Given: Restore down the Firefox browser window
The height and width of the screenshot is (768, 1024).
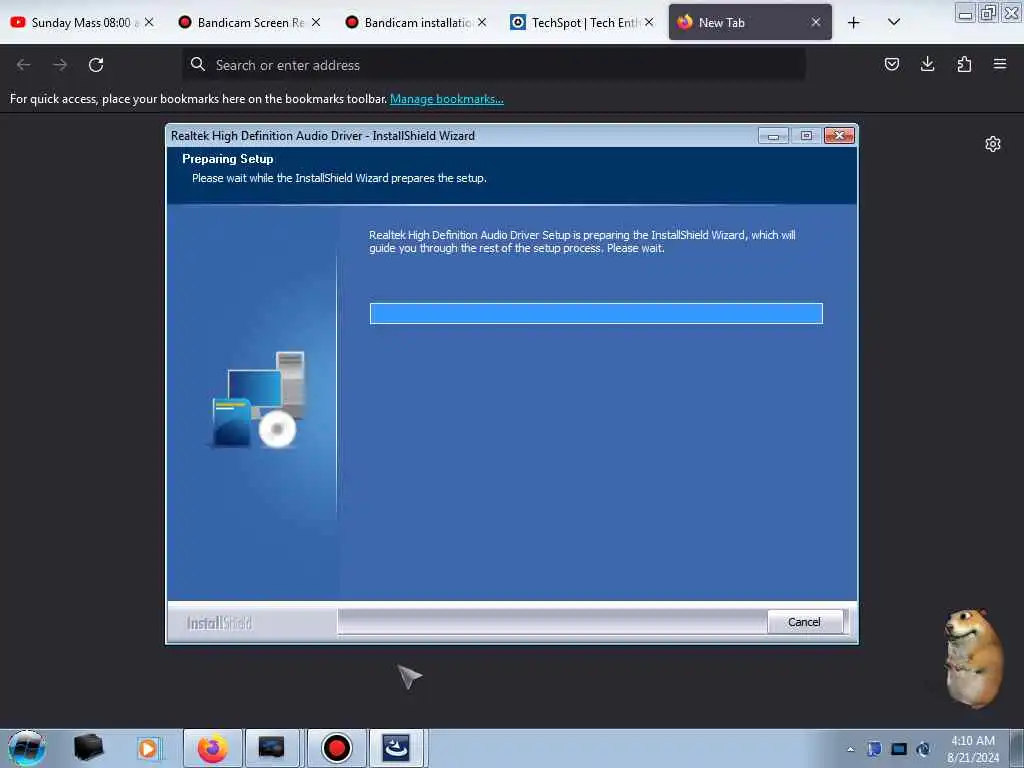Looking at the screenshot, I should pyautogui.click(x=989, y=12).
